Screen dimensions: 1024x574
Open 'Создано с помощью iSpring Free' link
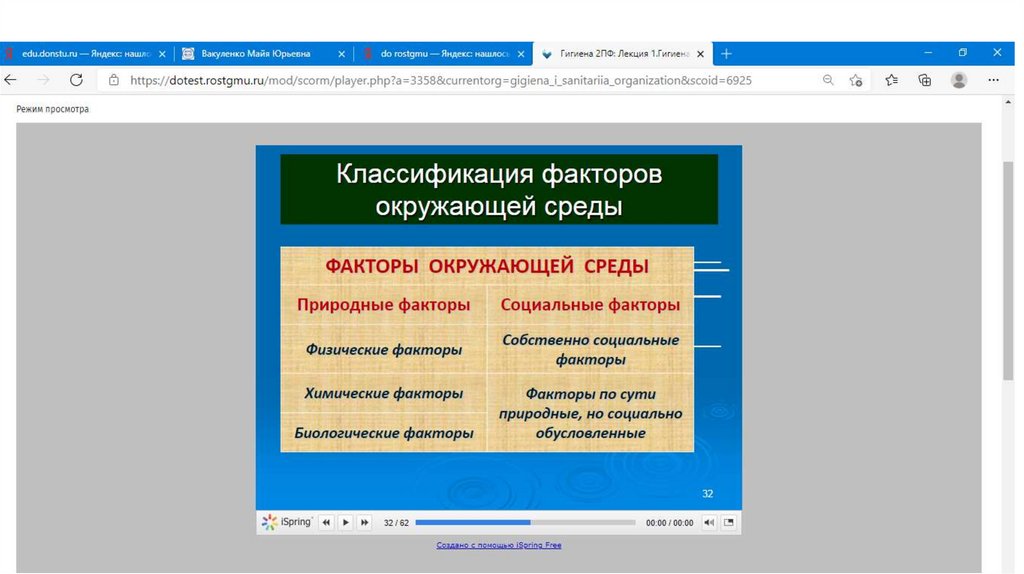tap(498, 545)
